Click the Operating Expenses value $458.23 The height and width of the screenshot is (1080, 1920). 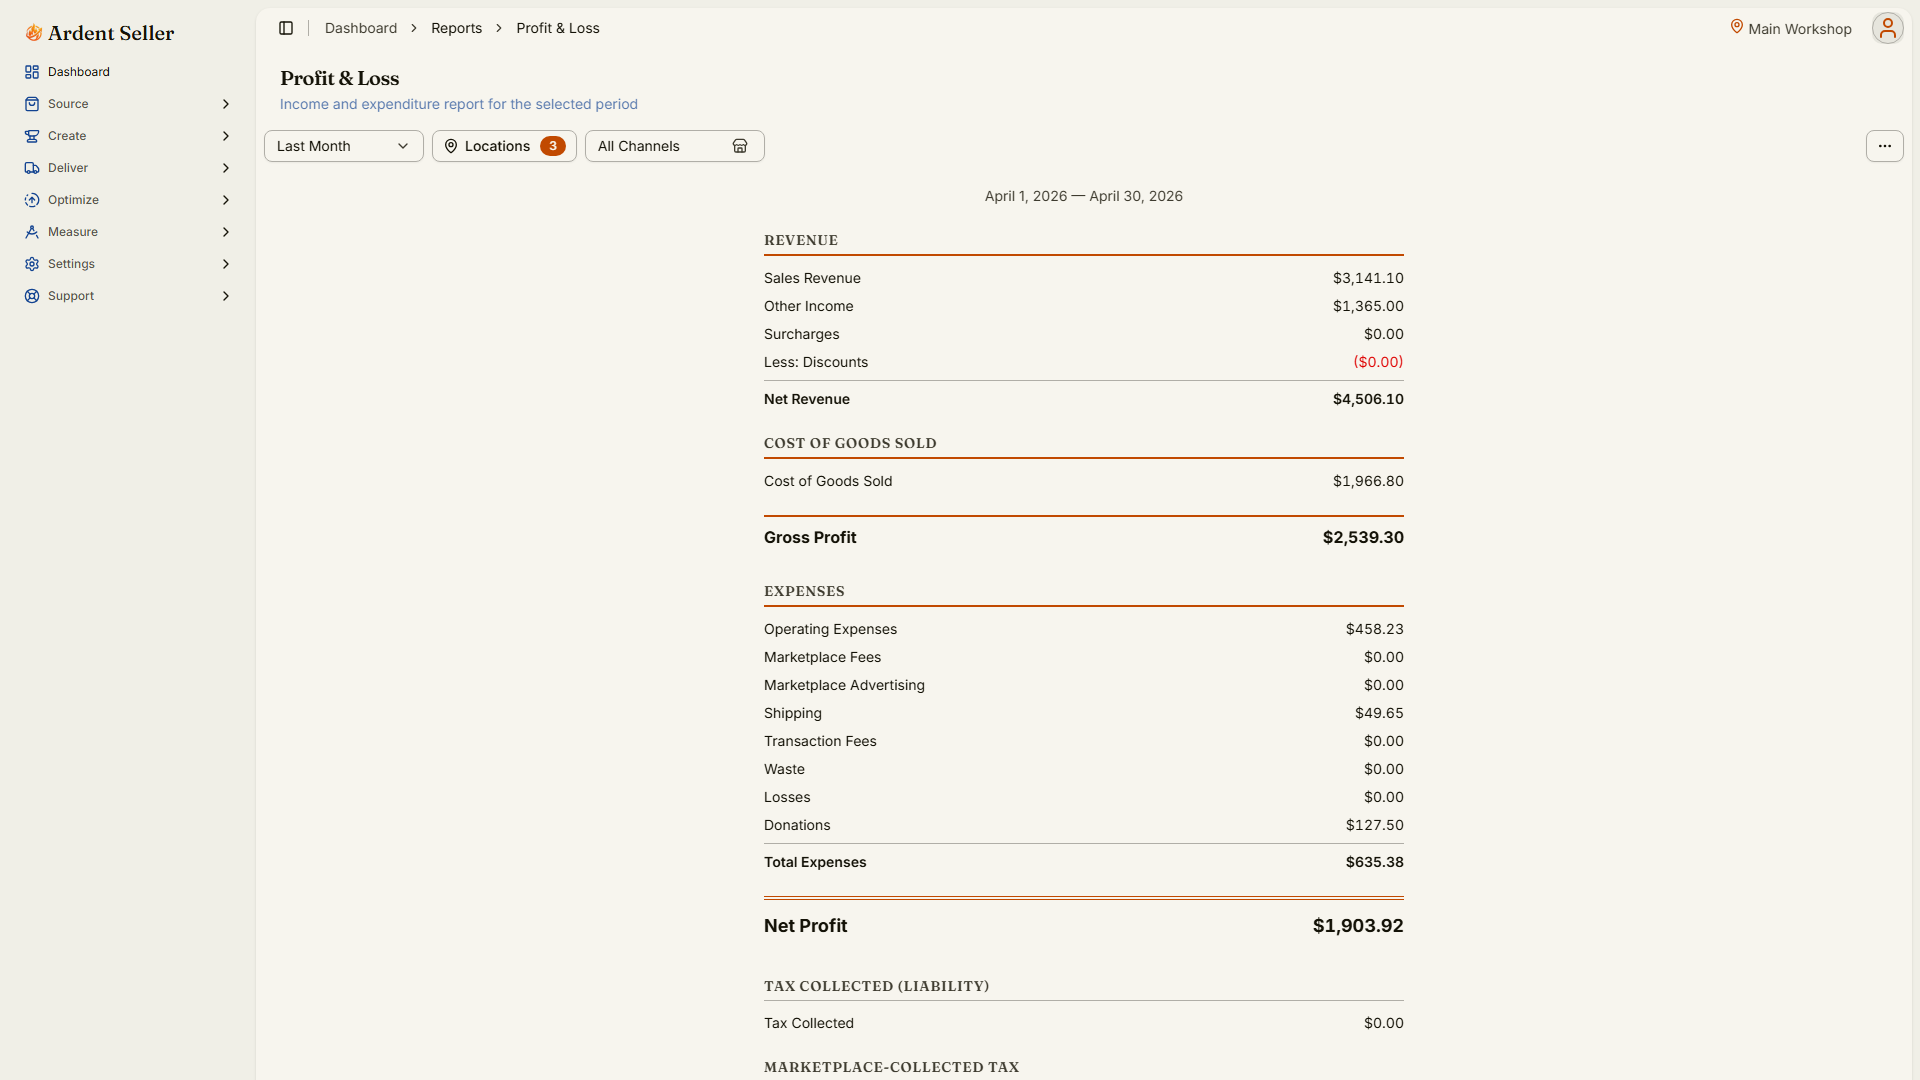point(1374,629)
